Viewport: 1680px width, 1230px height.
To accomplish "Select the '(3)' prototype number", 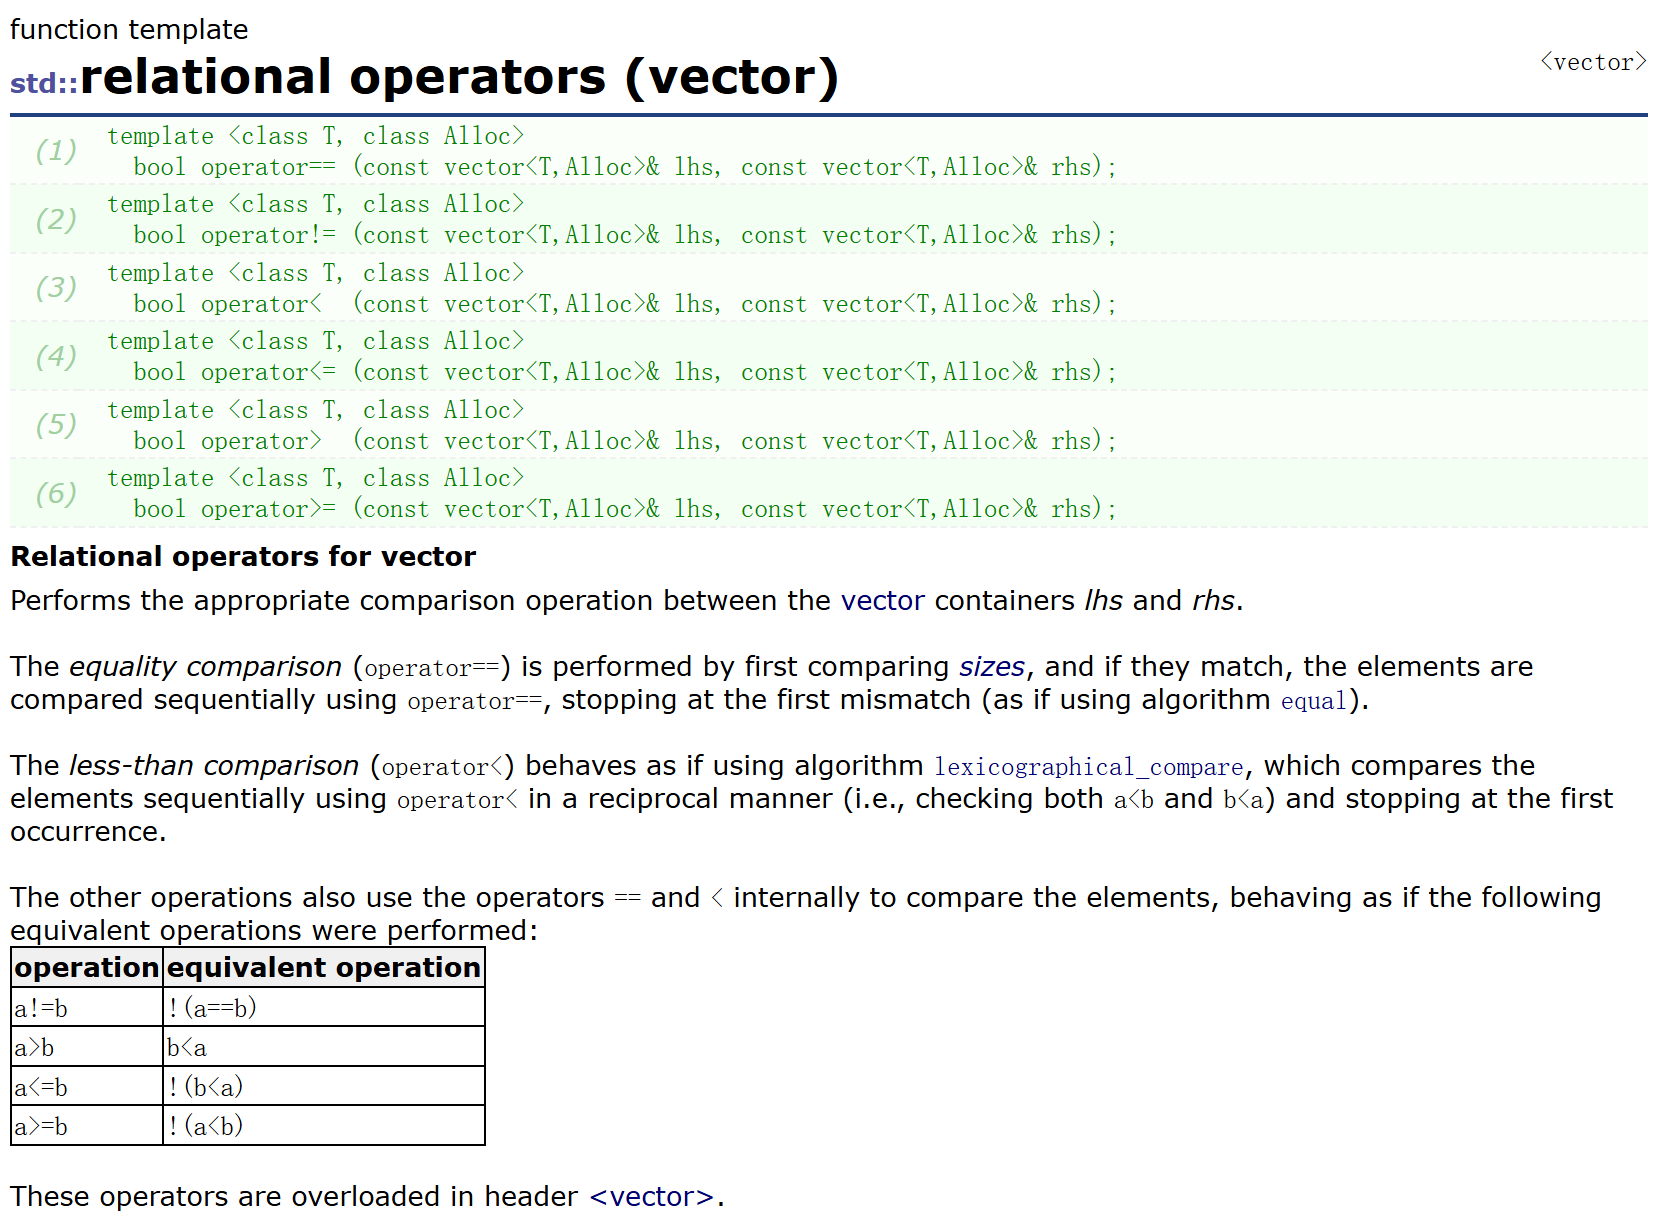I will coord(57,288).
